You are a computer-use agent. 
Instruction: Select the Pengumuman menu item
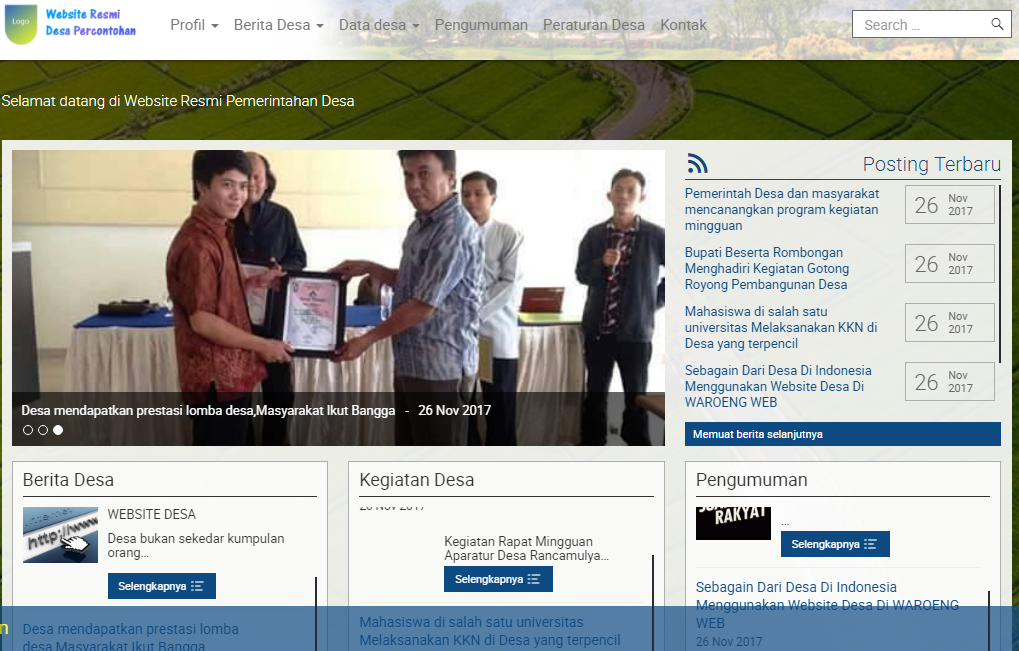click(x=481, y=24)
